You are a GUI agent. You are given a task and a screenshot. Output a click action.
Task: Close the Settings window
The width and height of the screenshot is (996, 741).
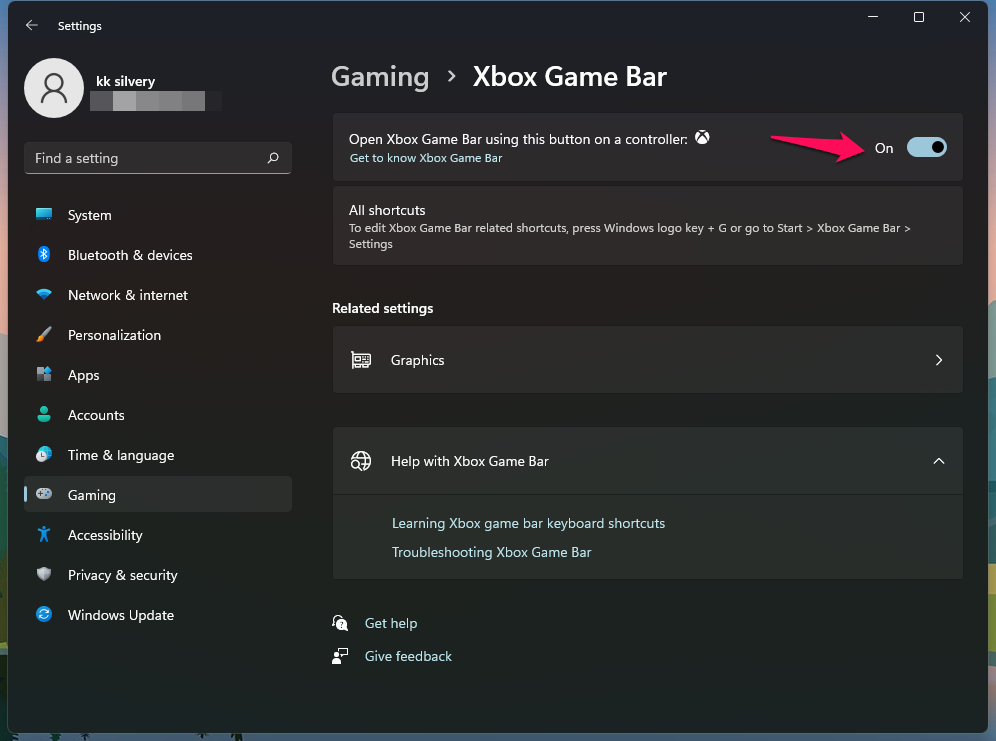point(964,17)
